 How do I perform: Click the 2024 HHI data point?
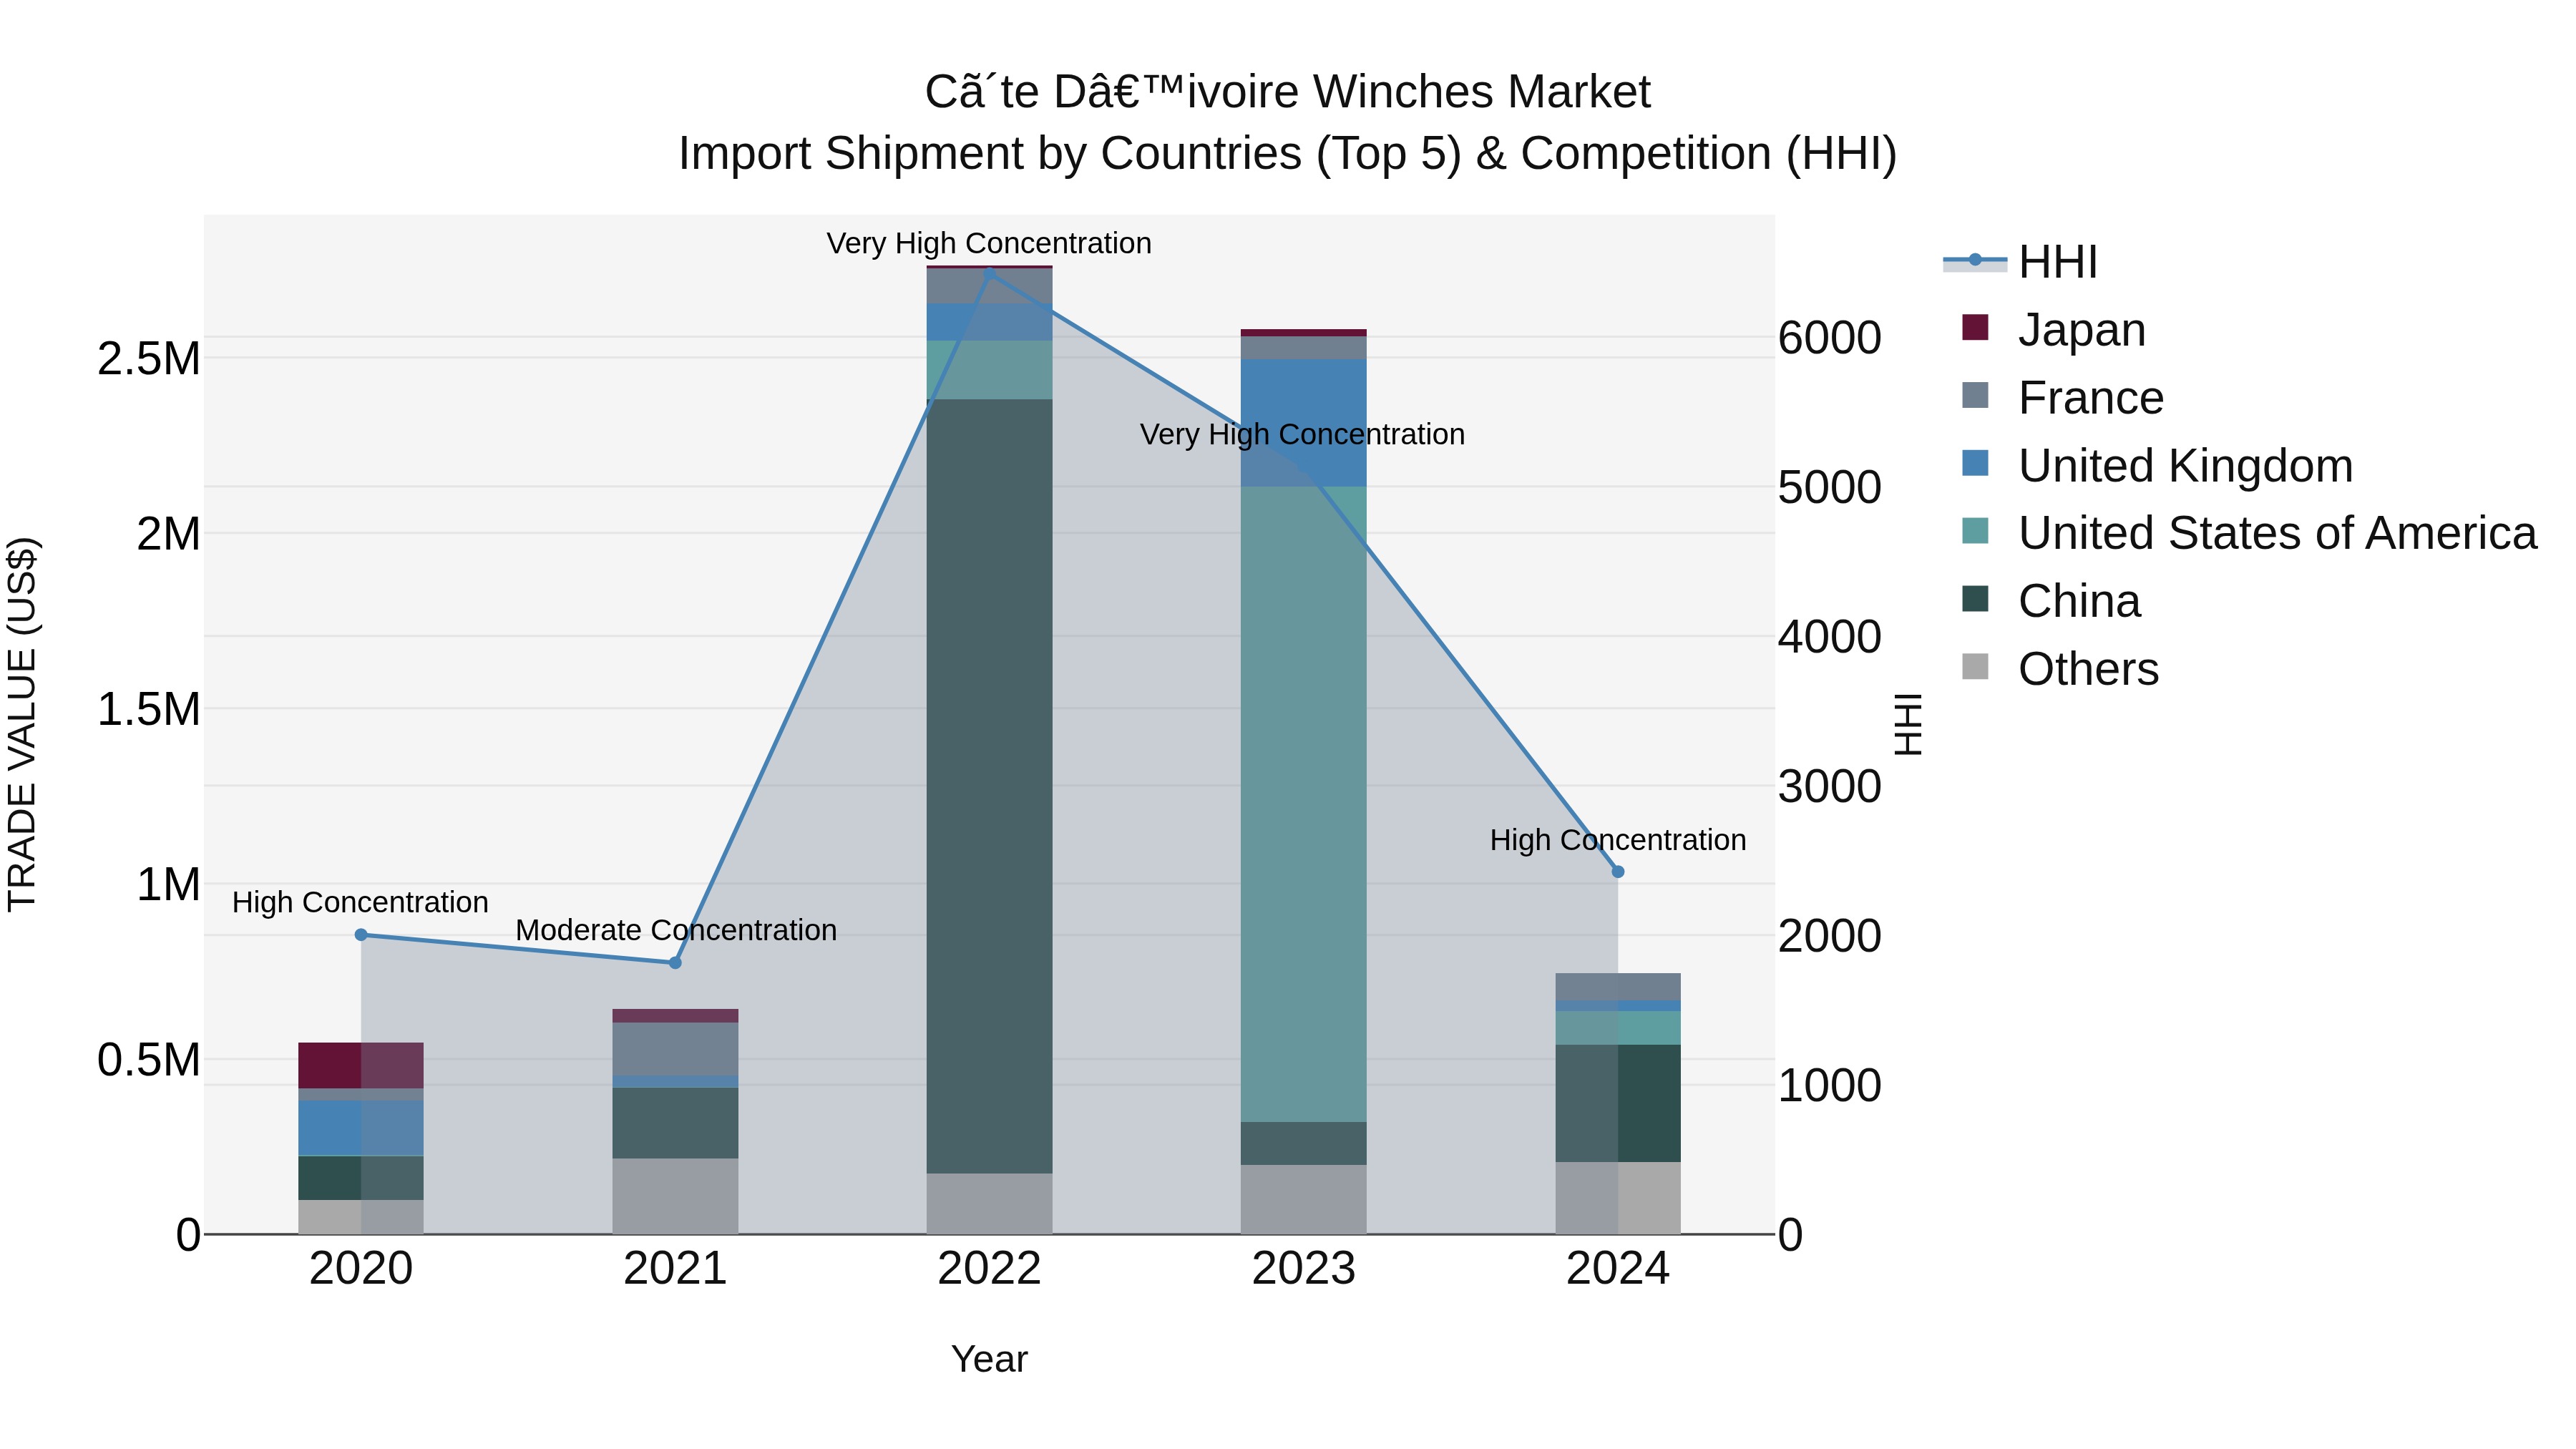1618,872
